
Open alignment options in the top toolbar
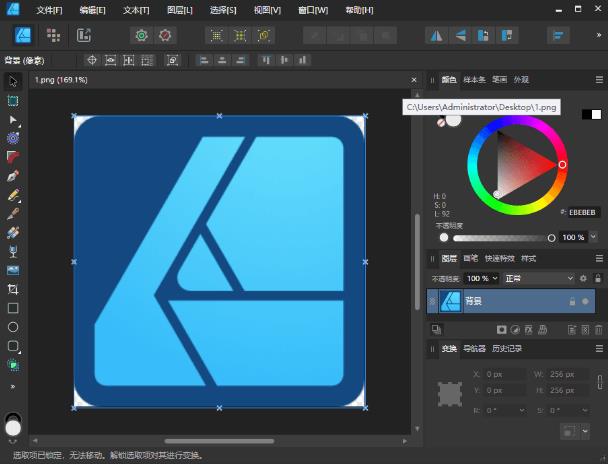[x=558, y=36]
